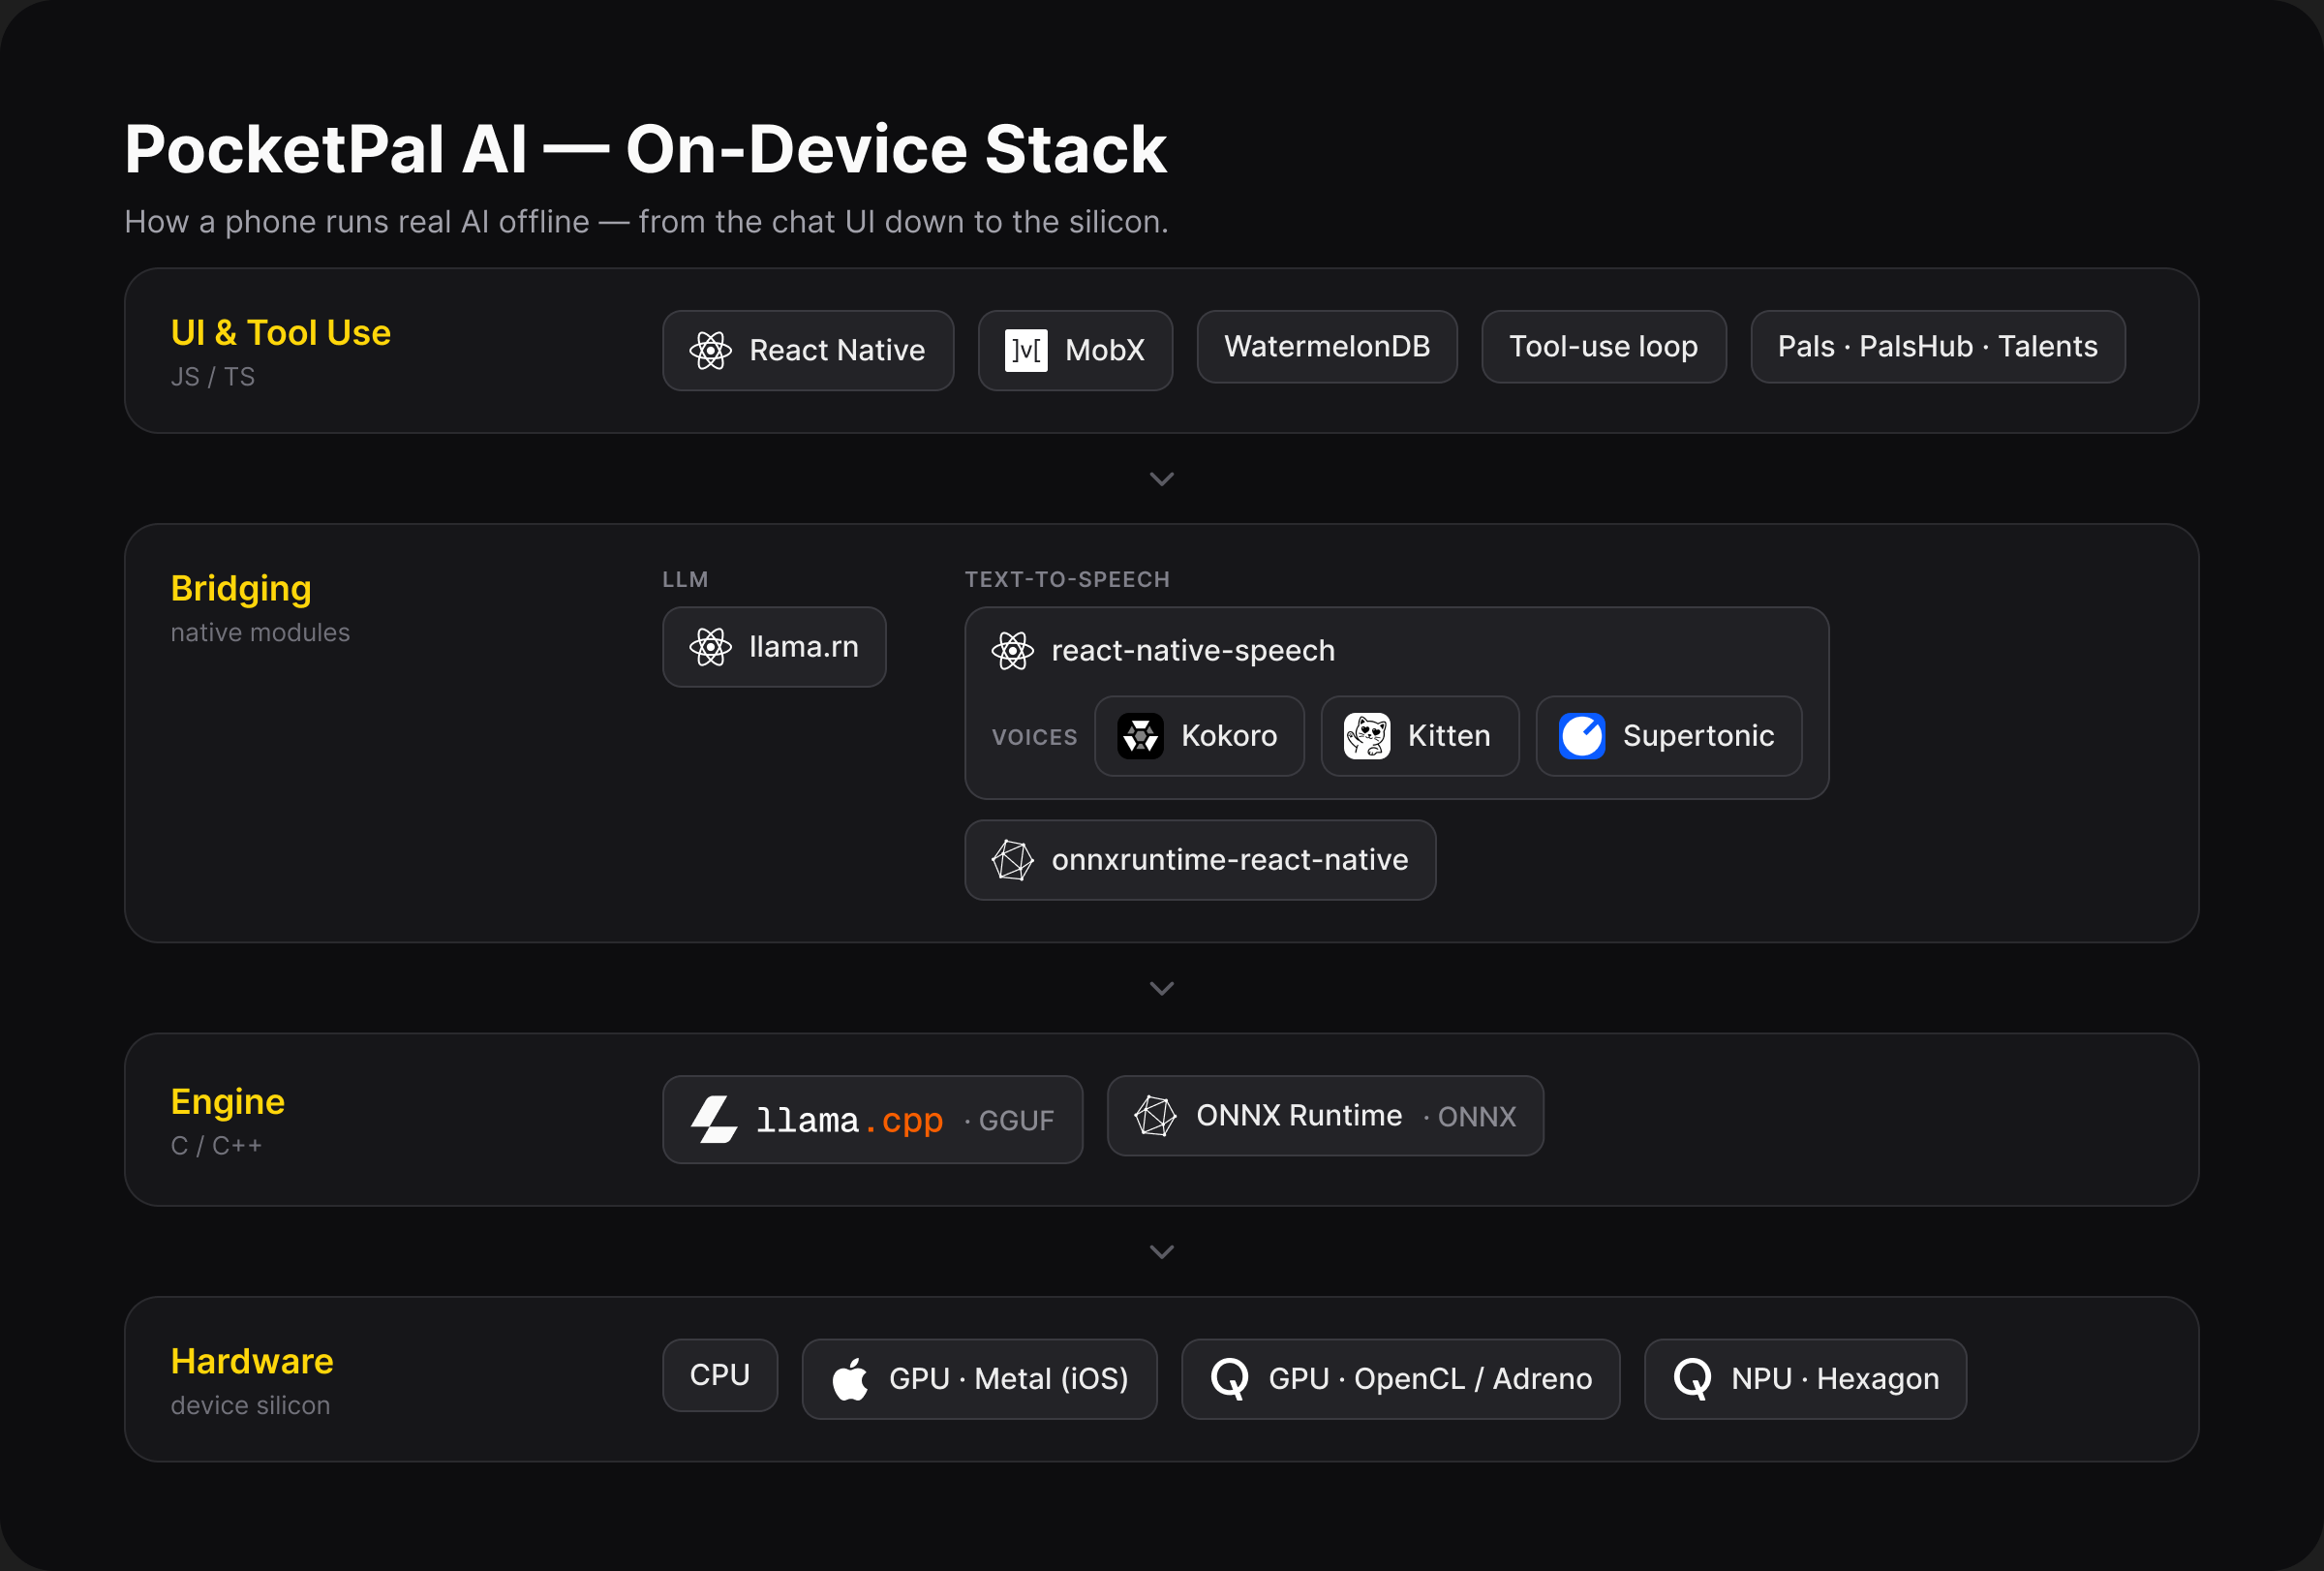The width and height of the screenshot is (2324, 1571).
Task: Click the chevron below the Engine layer
Action: 1161,1252
